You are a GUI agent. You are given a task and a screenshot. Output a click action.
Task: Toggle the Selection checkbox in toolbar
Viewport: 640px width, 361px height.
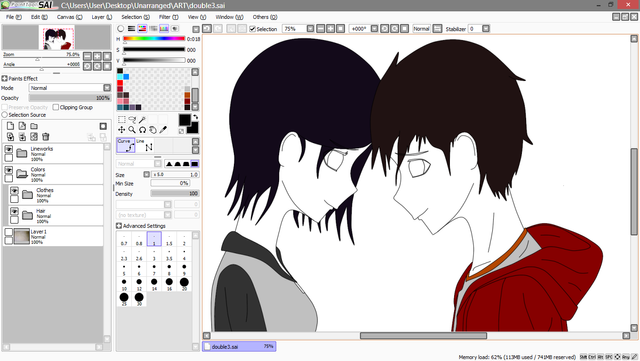pyautogui.click(x=252, y=29)
